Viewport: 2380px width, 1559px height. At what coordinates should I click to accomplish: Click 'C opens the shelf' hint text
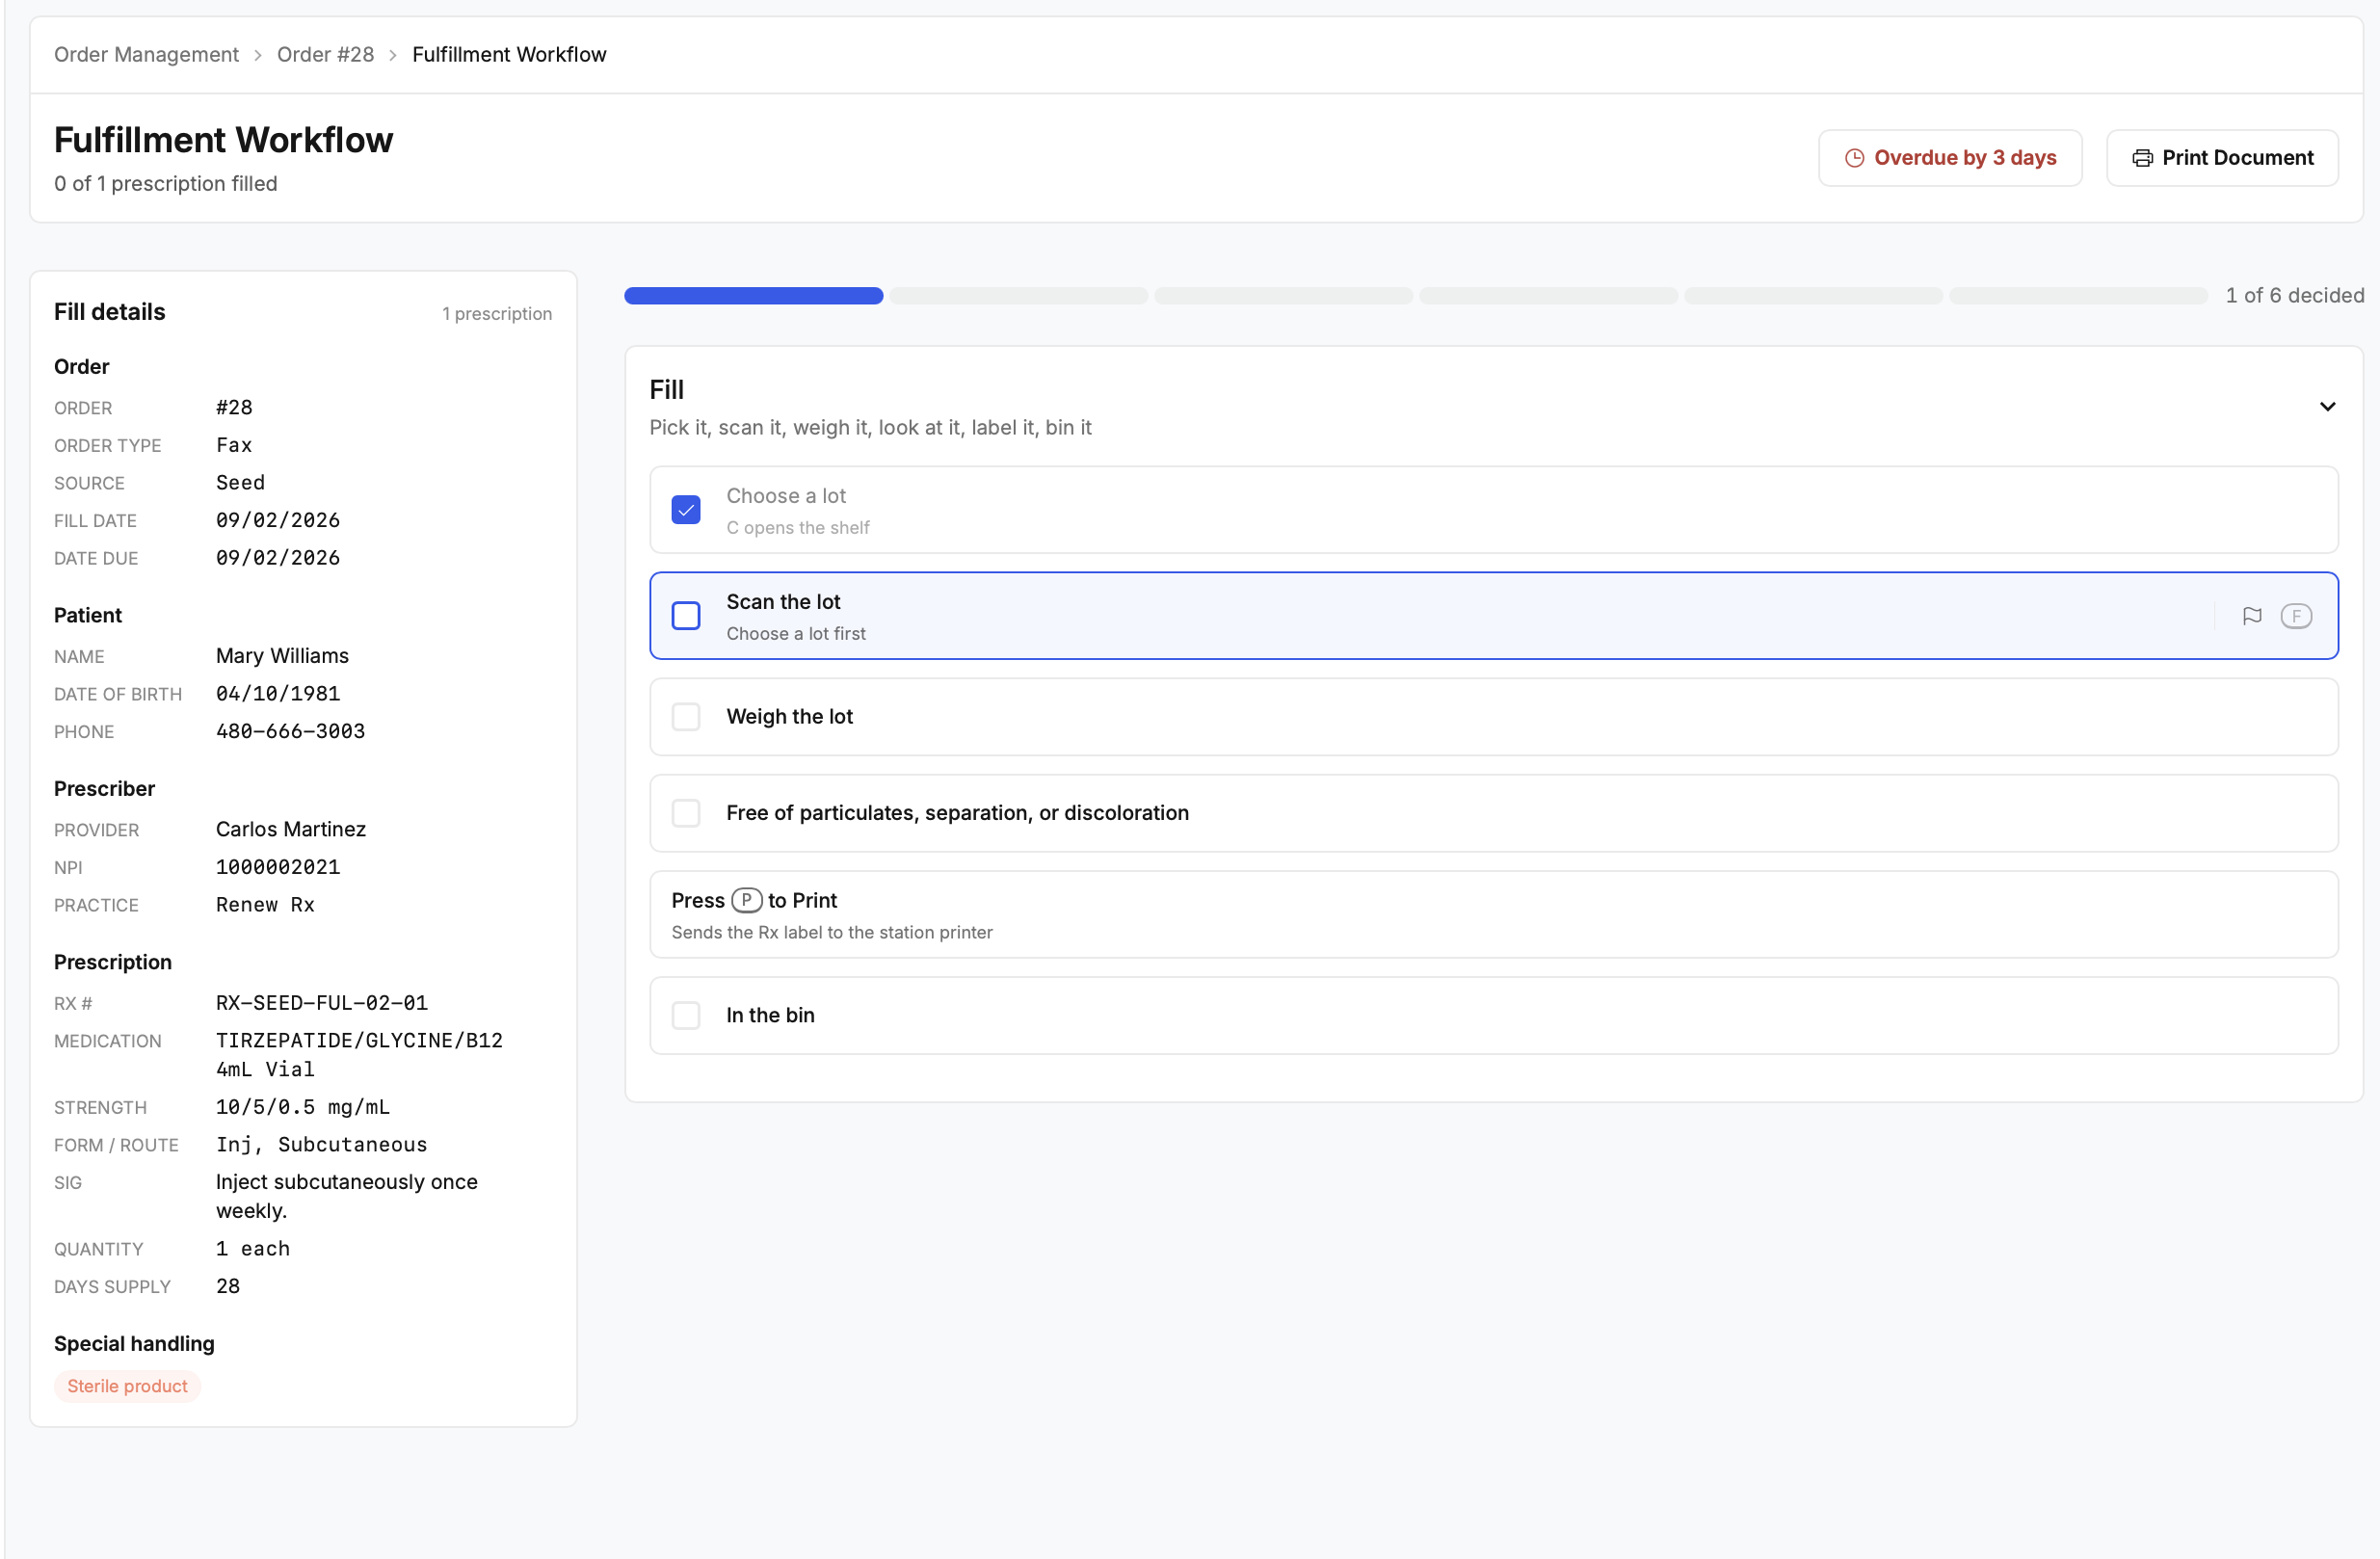[x=798, y=528]
